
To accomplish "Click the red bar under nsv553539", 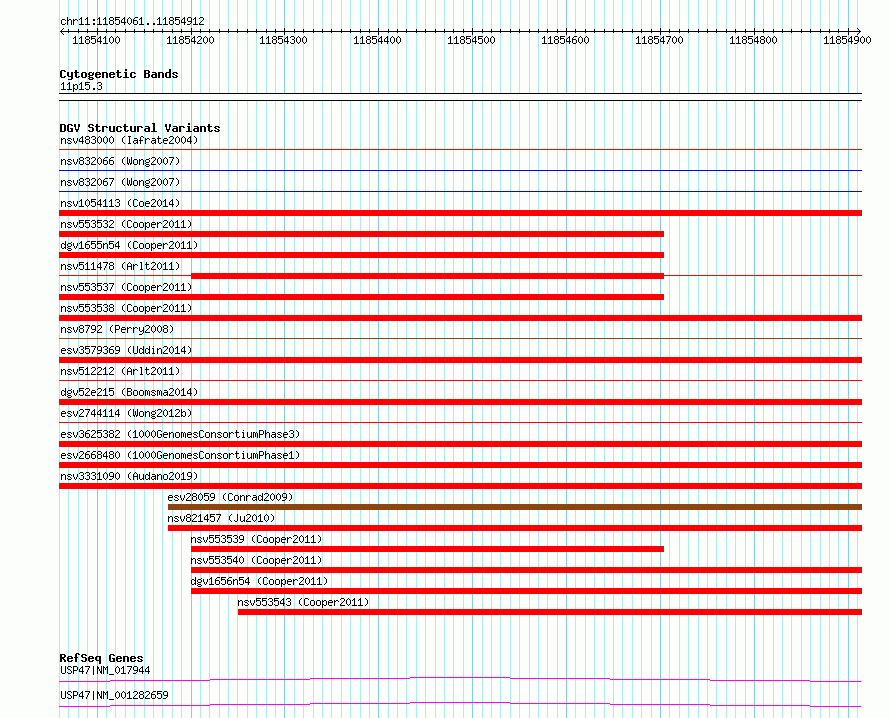I will (x=427, y=549).
